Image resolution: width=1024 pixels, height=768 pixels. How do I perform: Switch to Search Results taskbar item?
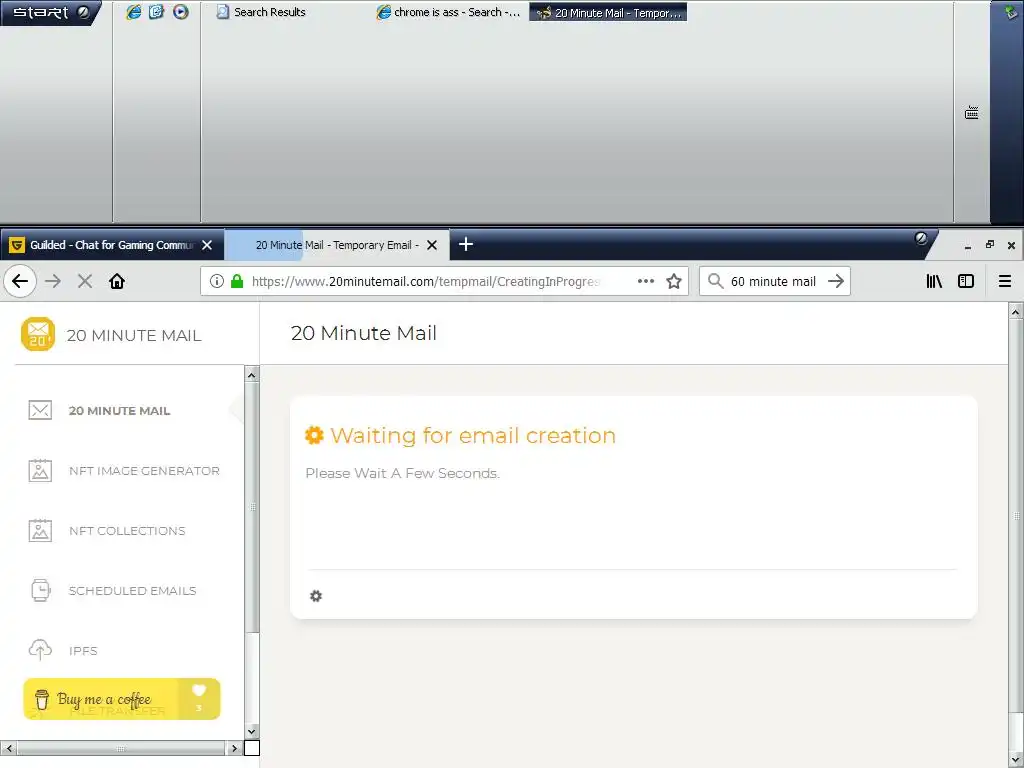[261, 12]
